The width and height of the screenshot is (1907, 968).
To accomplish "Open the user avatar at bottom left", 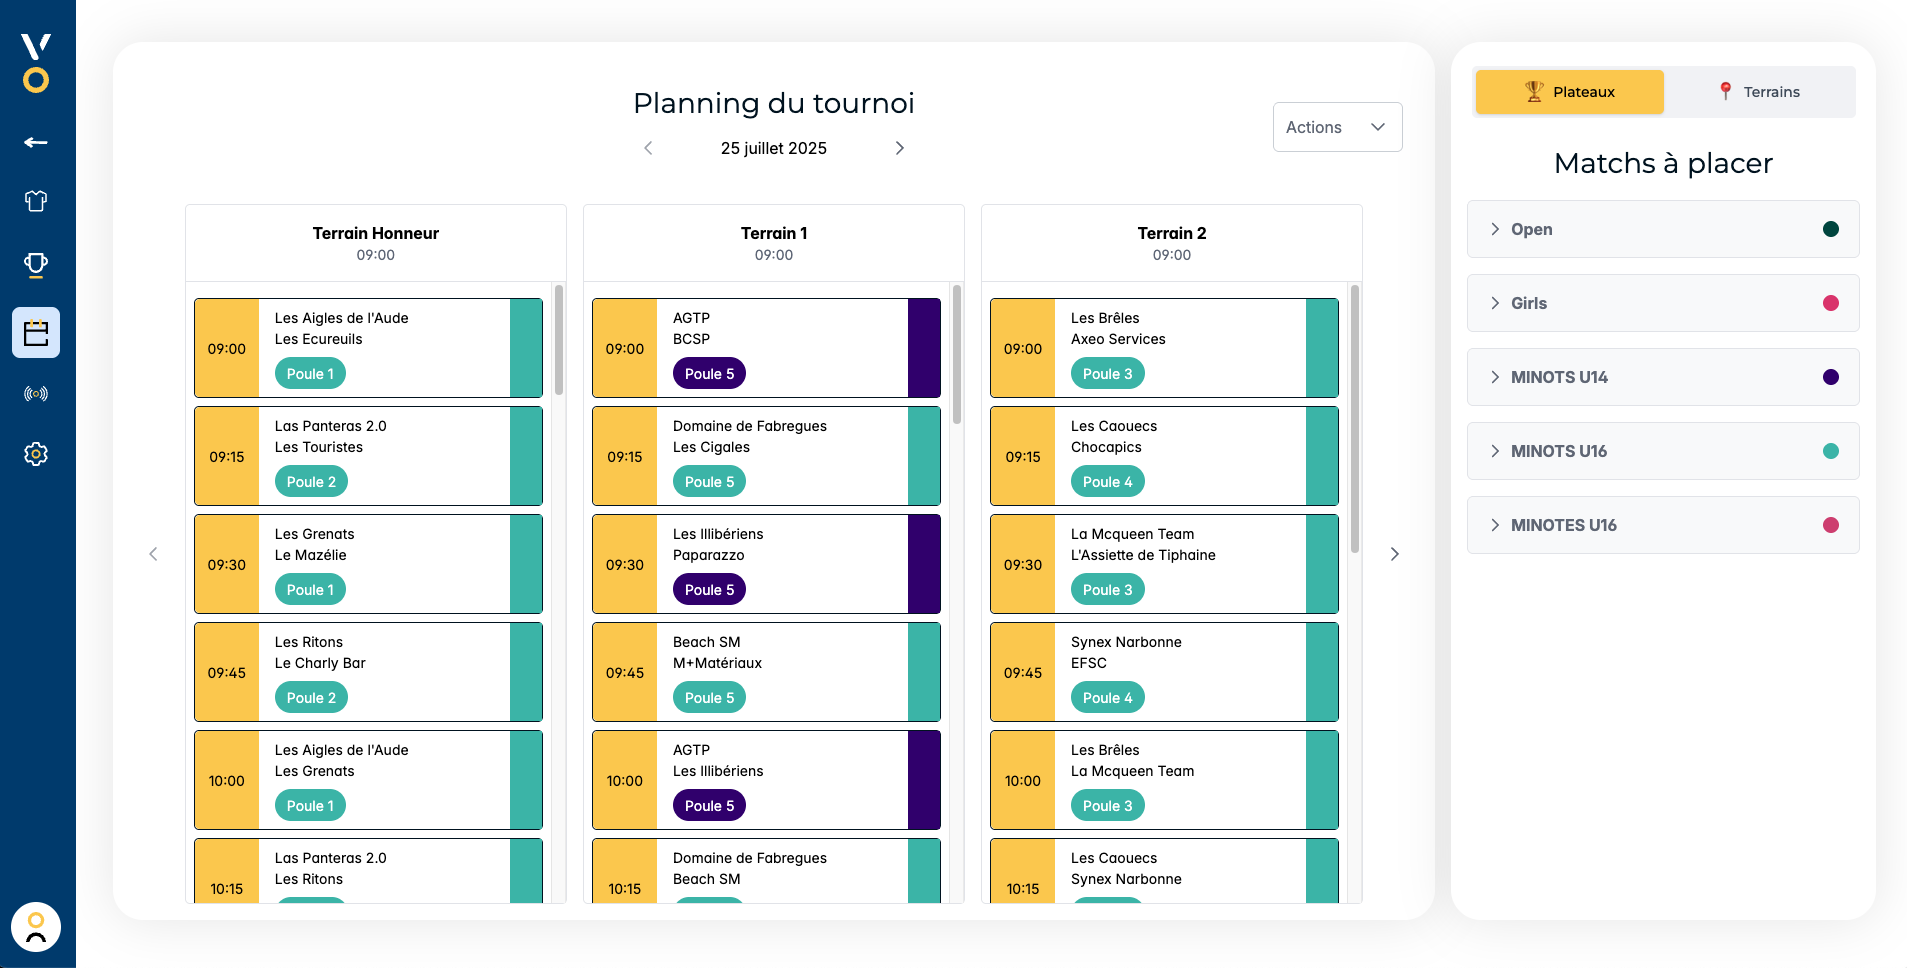I will click(x=36, y=927).
